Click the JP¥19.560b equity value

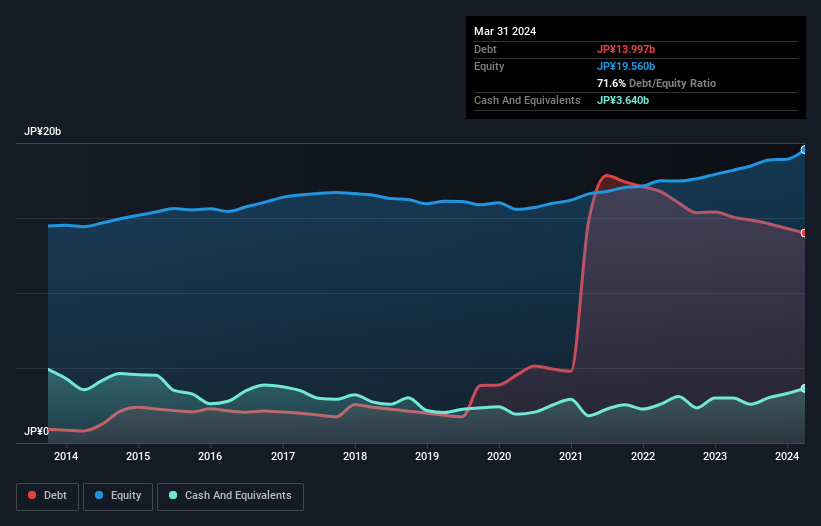click(x=626, y=66)
